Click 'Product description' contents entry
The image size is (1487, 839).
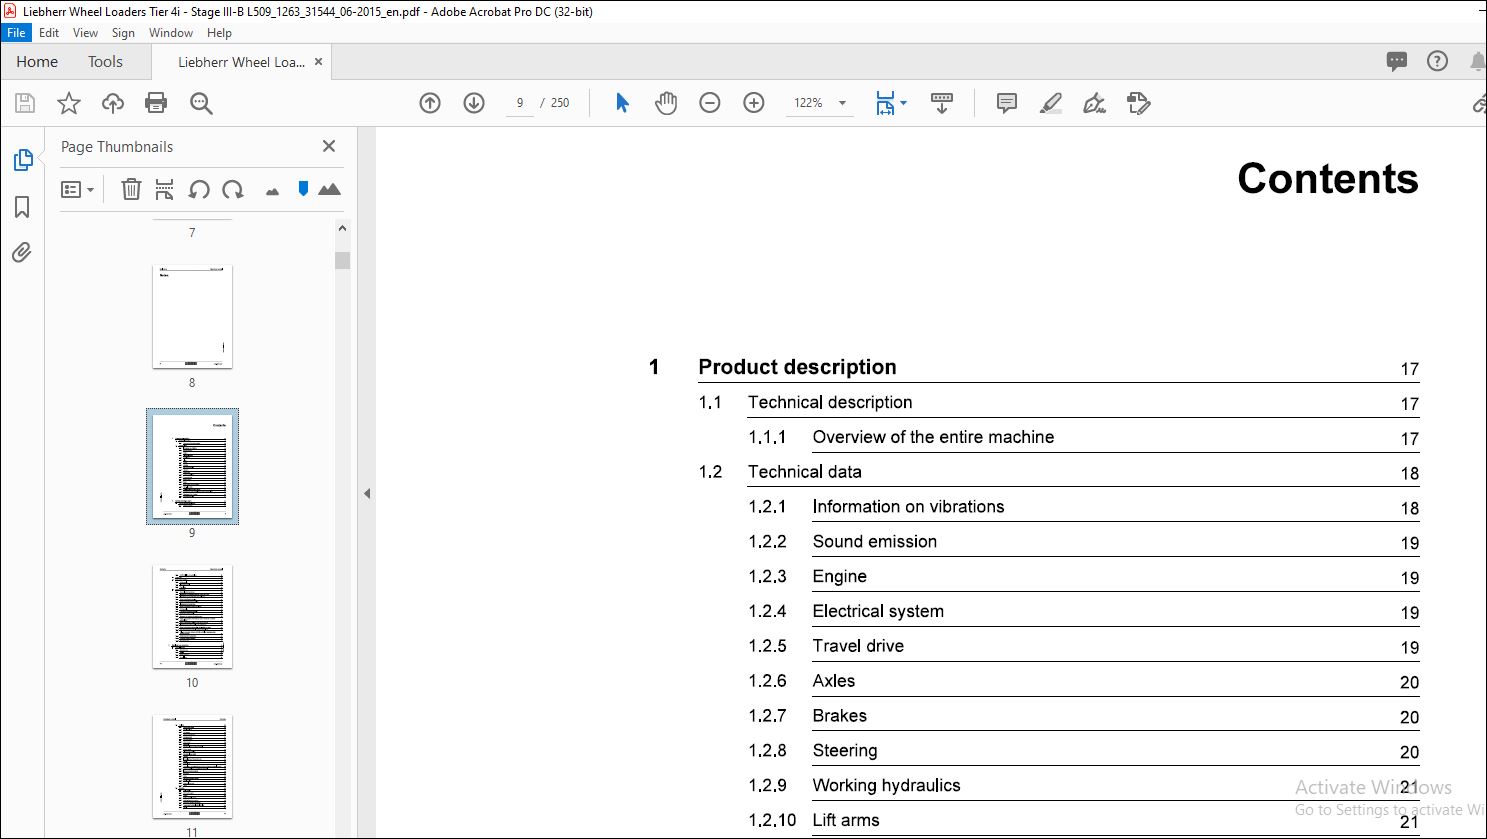click(x=797, y=367)
